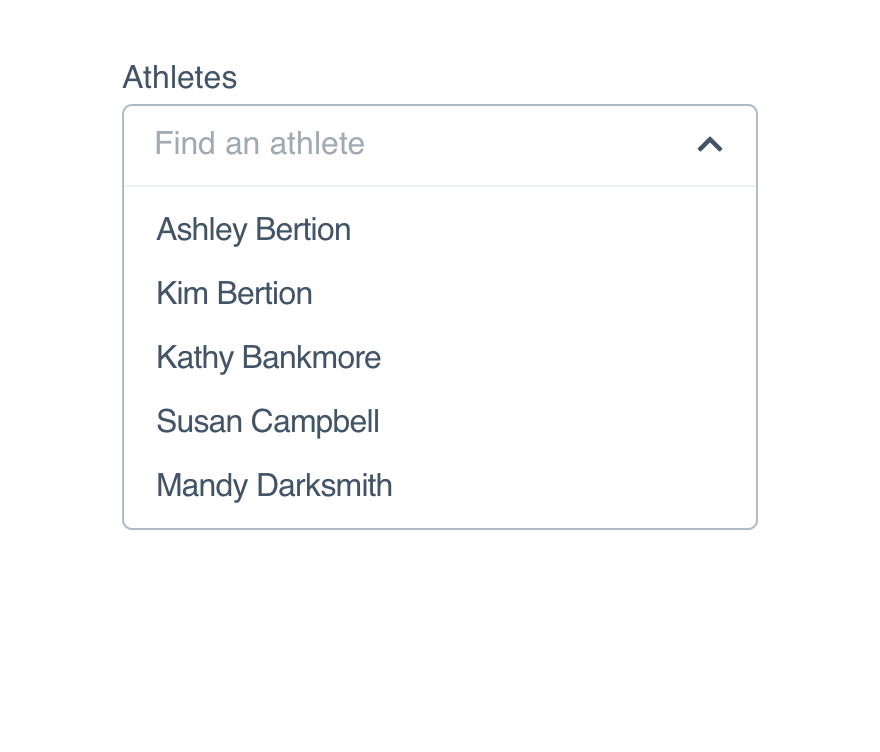The image size is (880, 752).
Task: Click Kathy Bankmore's name
Action: (x=269, y=358)
